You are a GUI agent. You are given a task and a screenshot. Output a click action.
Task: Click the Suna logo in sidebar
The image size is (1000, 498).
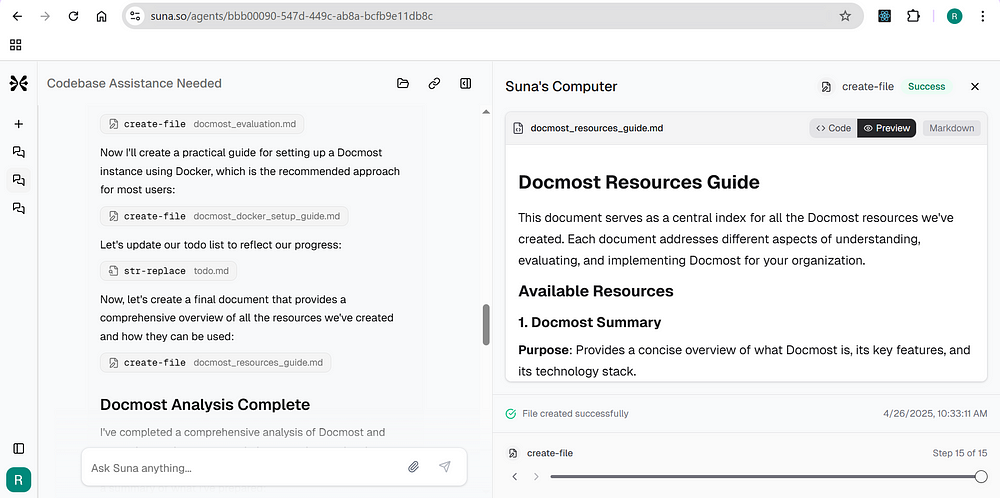(18, 84)
